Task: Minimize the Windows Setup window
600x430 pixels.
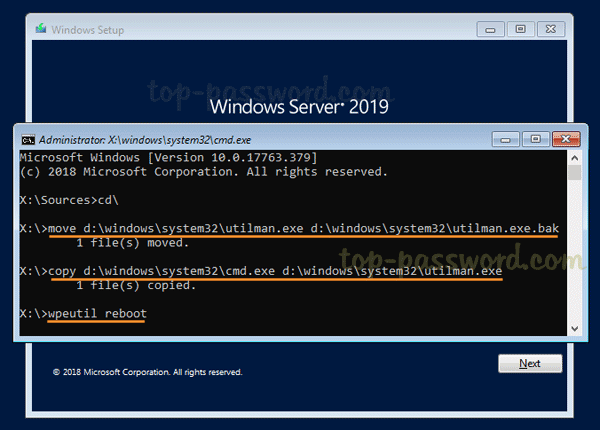Action: [x=490, y=29]
